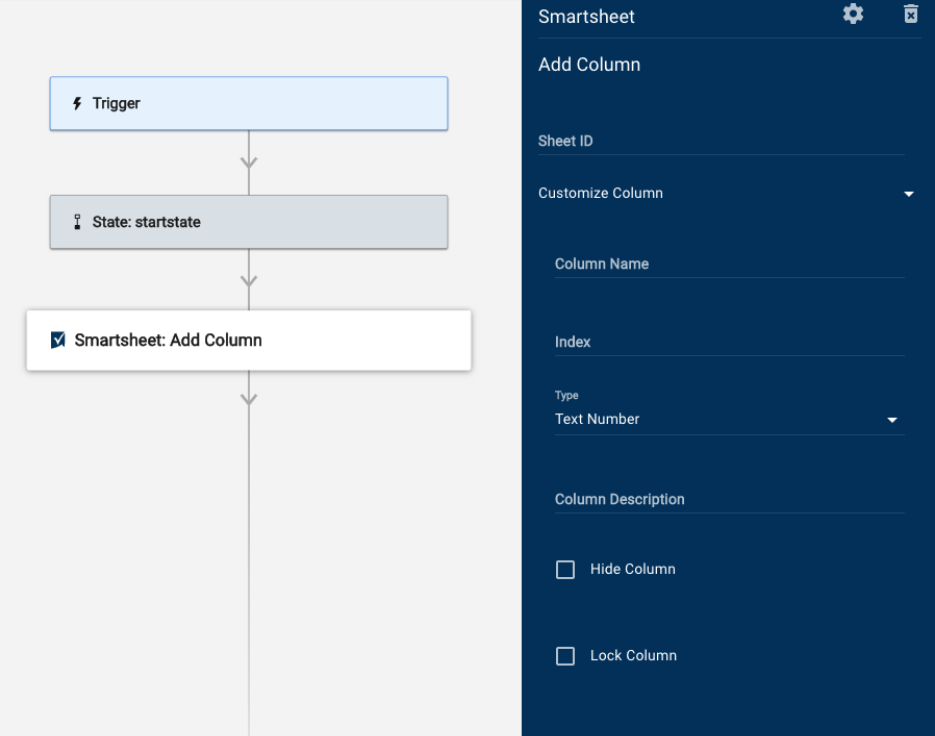
Task: Select the Trigger block in the workflow
Action: (248, 102)
